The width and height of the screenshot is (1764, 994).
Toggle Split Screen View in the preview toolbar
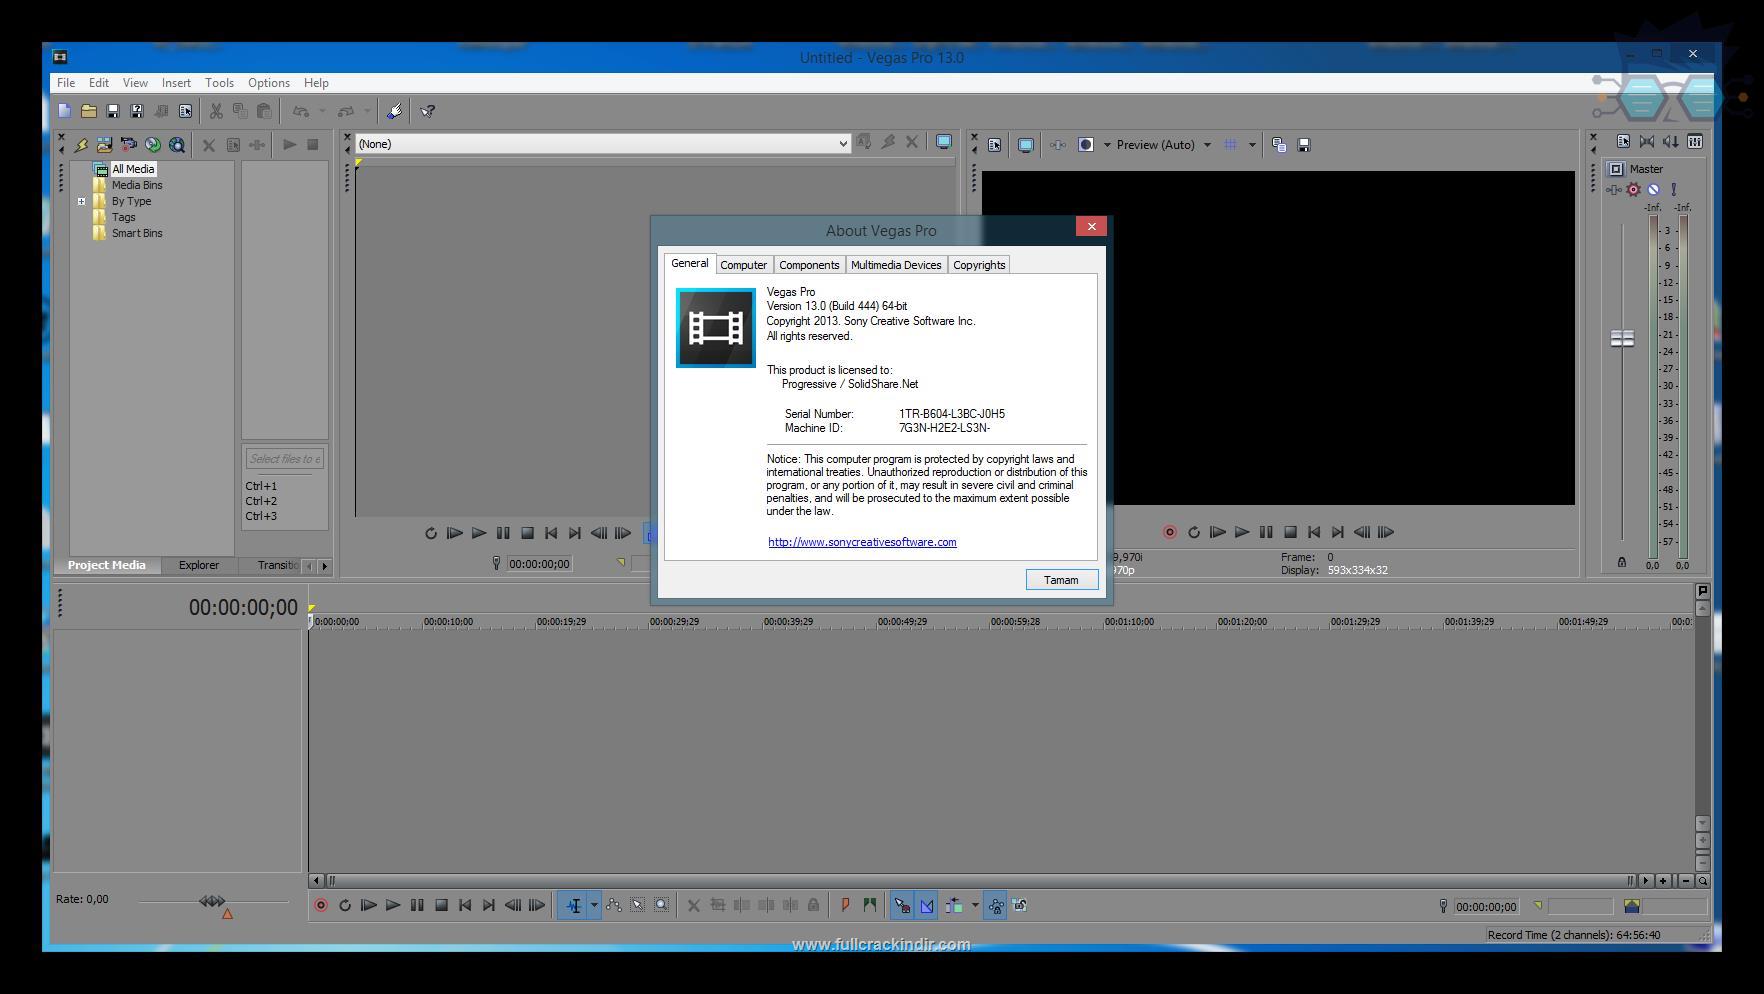(x=1086, y=145)
